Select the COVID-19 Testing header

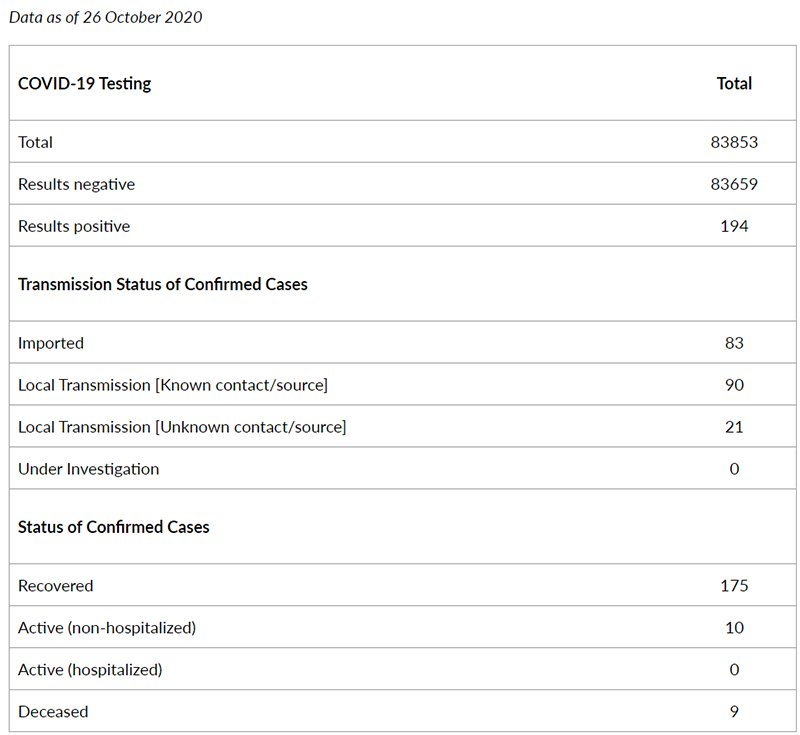(x=85, y=83)
